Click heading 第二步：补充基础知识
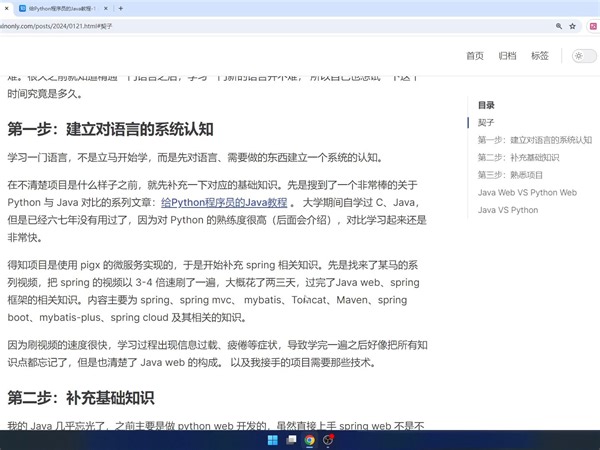 81,398
